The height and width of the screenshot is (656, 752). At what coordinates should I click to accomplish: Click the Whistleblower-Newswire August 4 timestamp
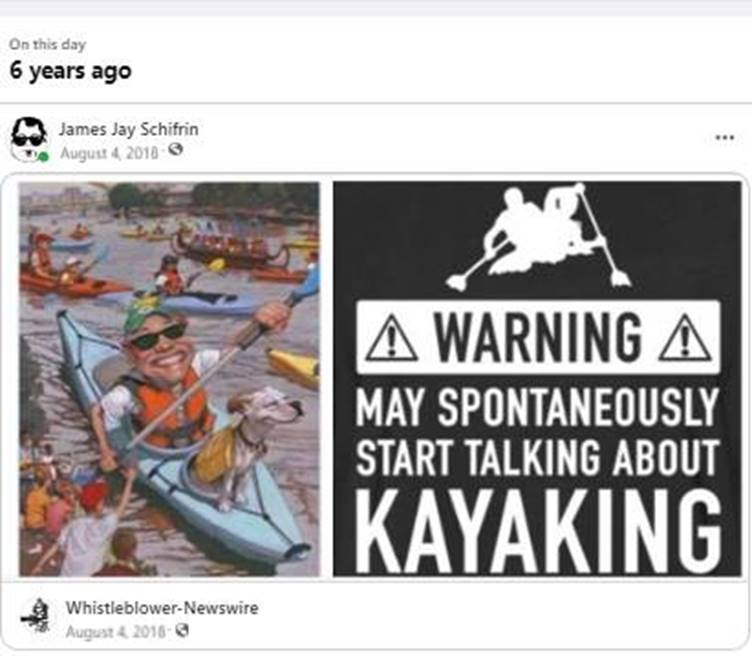pos(116,632)
